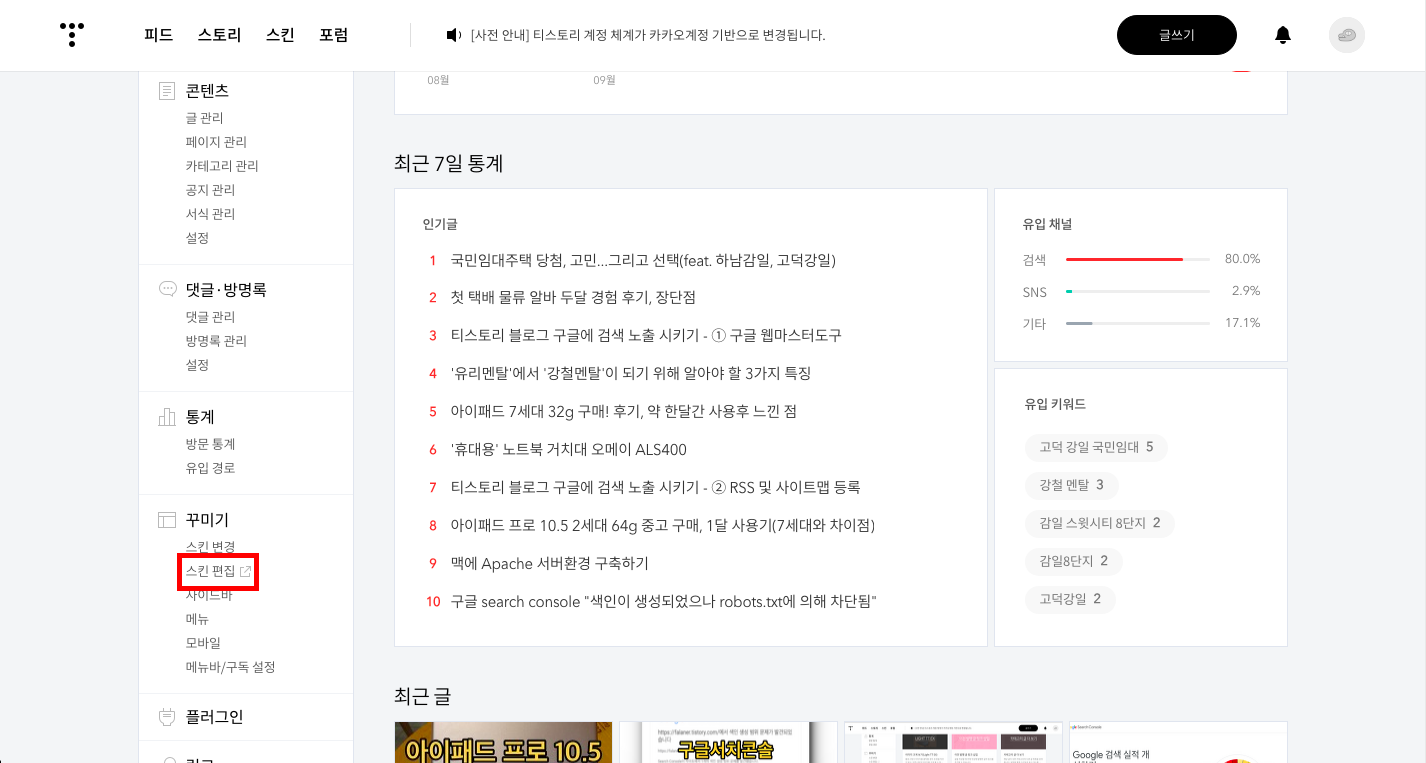Open the 스토리 menu
The image size is (1426, 763).
tap(221, 34)
